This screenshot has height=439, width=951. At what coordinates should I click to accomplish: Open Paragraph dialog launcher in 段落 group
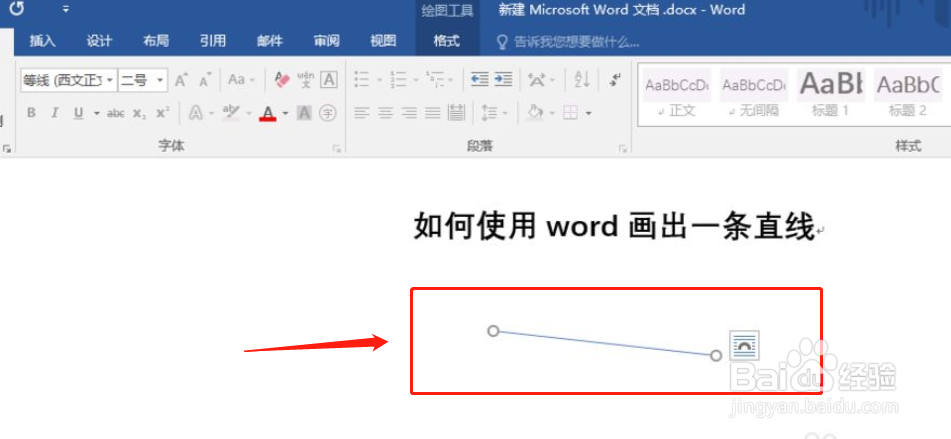coord(622,148)
